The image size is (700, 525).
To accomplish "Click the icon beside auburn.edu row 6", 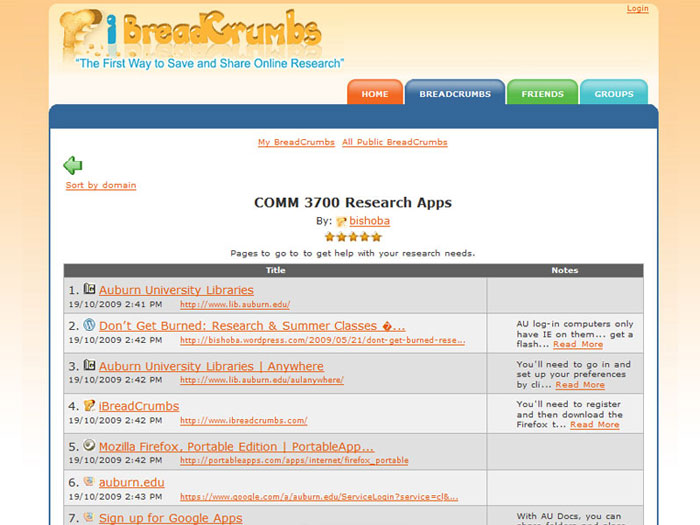I will pos(89,481).
